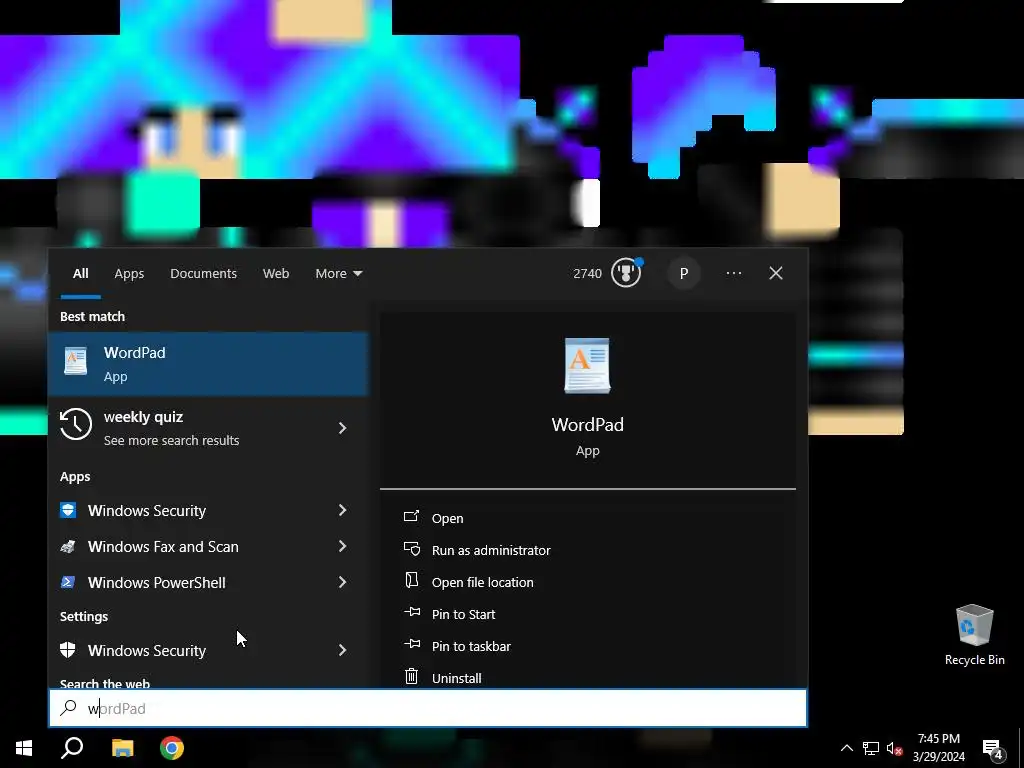This screenshot has width=1024, height=768.
Task: Click the Windows Security shield app icon
Action: coord(68,510)
